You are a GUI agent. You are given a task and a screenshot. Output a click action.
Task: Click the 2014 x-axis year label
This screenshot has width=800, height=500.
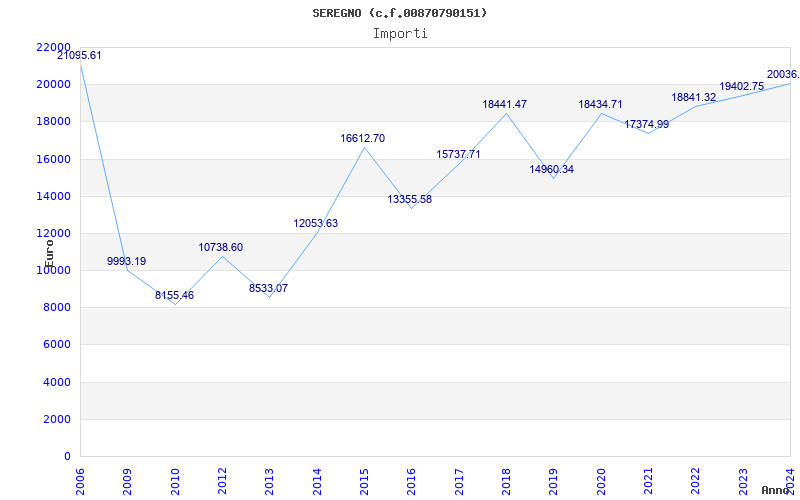tap(317, 481)
